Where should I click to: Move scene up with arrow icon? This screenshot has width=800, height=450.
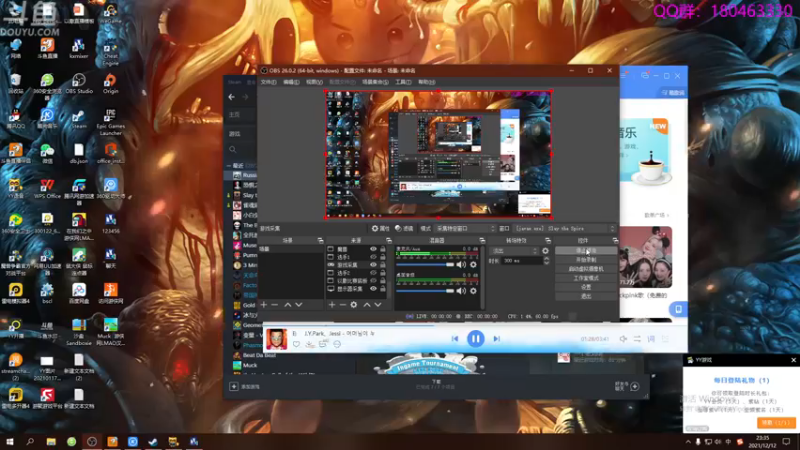pyautogui.click(x=288, y=305)
